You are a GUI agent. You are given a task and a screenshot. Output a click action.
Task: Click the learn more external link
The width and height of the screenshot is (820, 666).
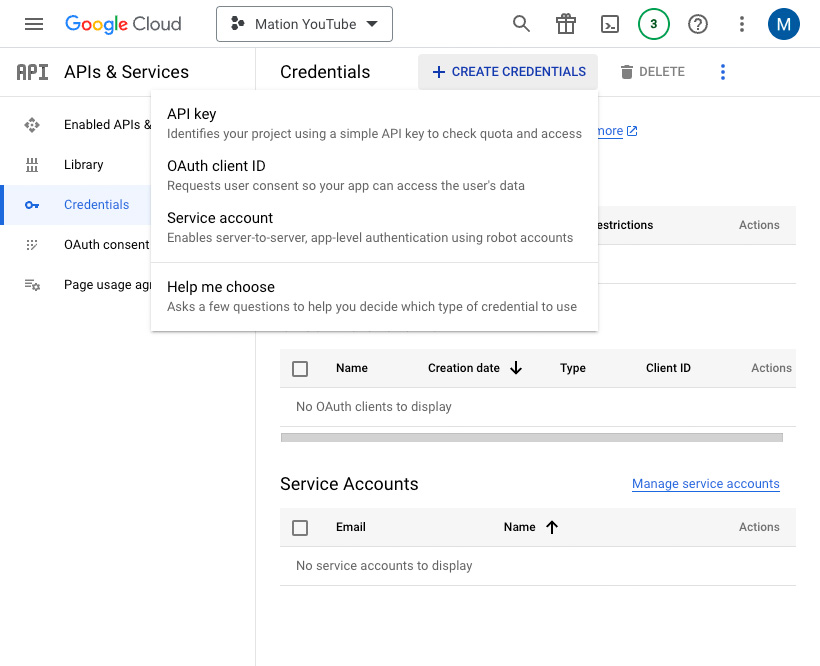tap(617, 131)
